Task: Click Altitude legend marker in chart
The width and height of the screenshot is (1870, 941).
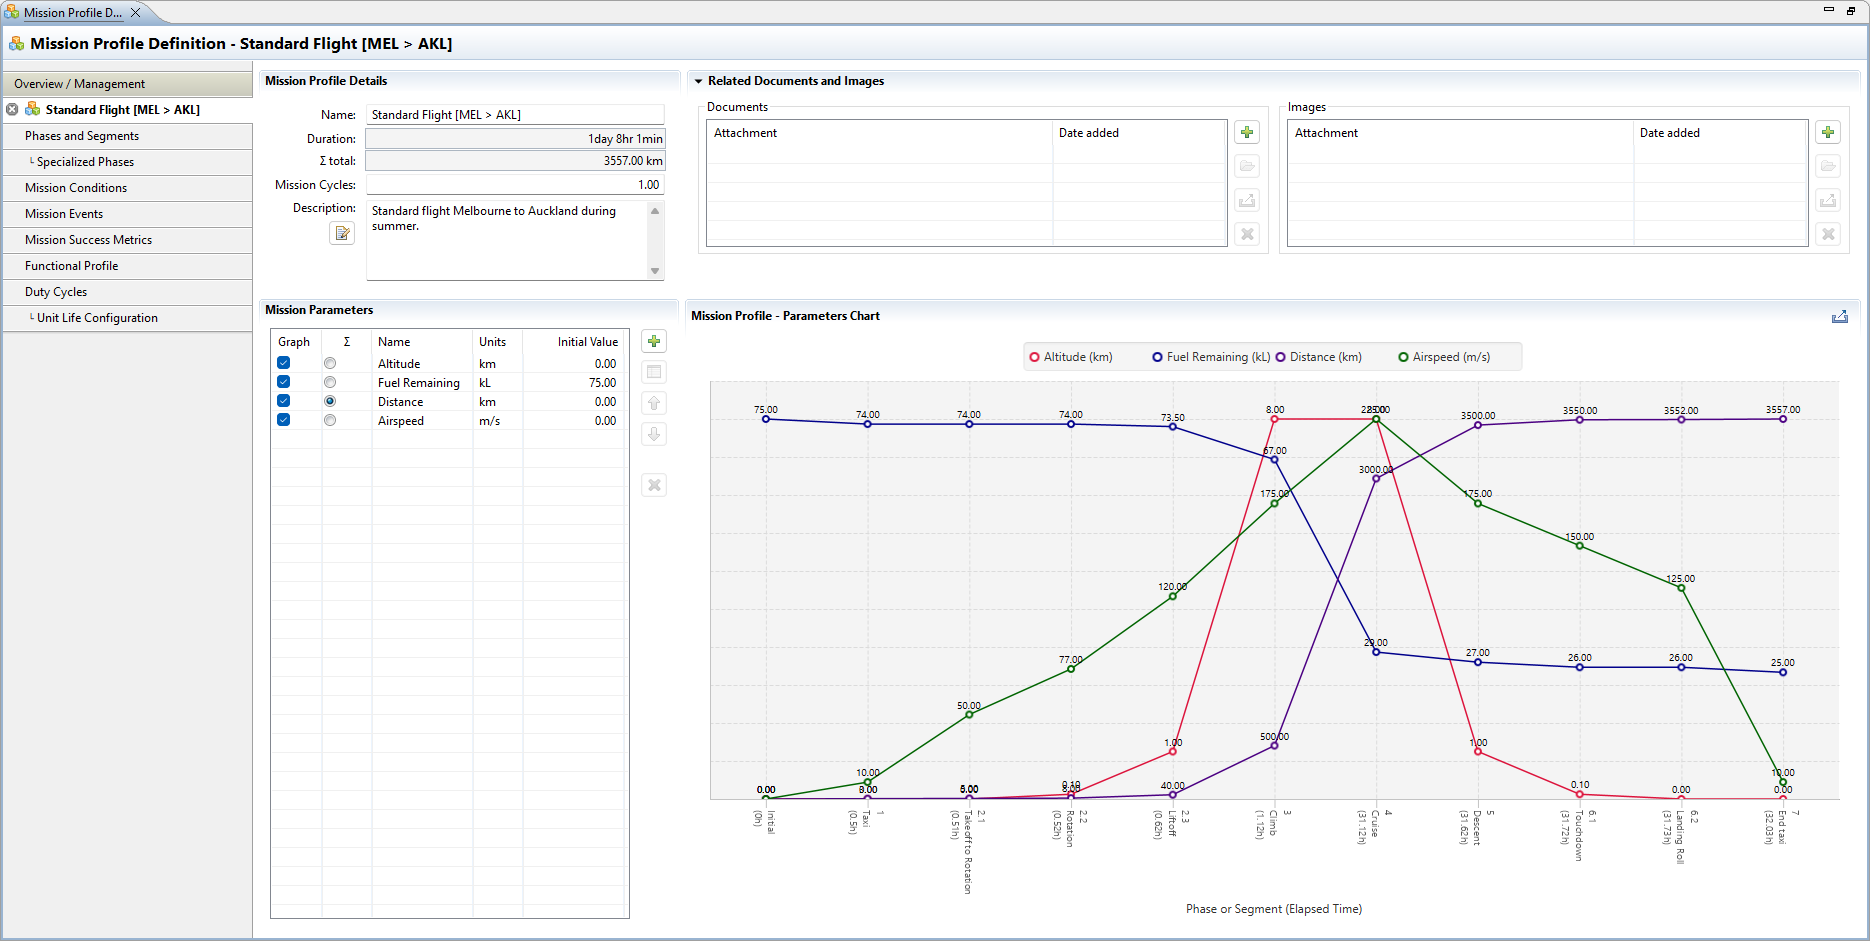Action: pos(1035,357)
